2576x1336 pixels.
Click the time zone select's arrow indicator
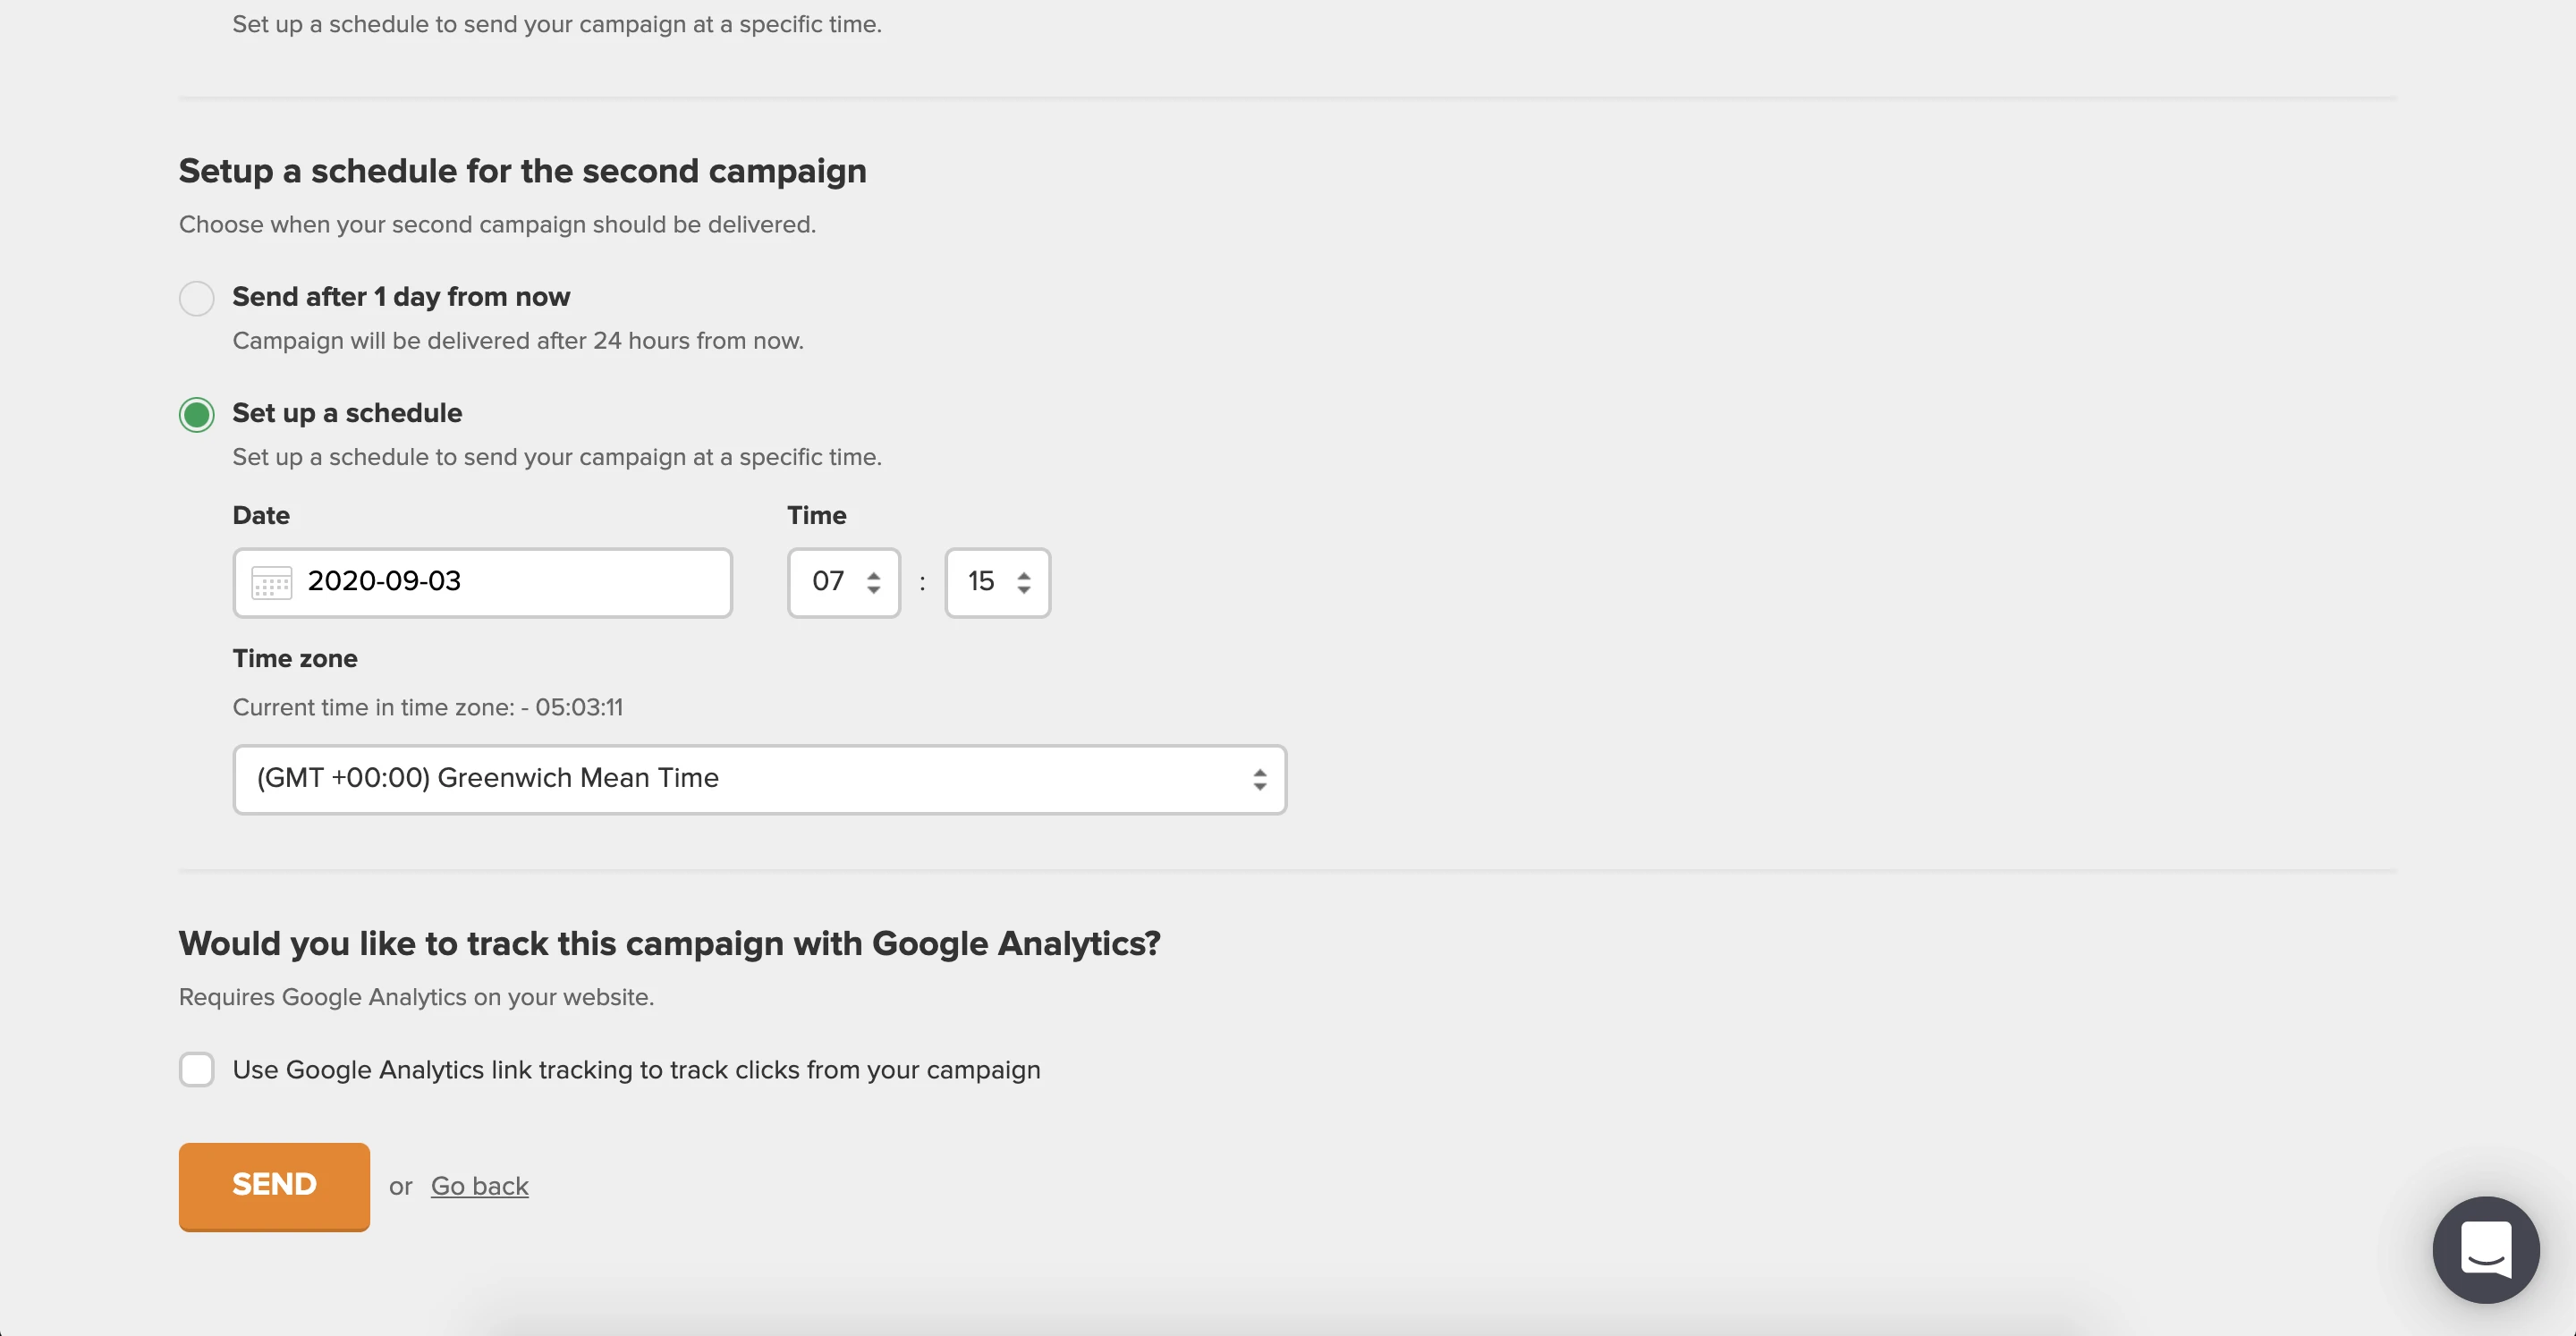point(1259,780)
